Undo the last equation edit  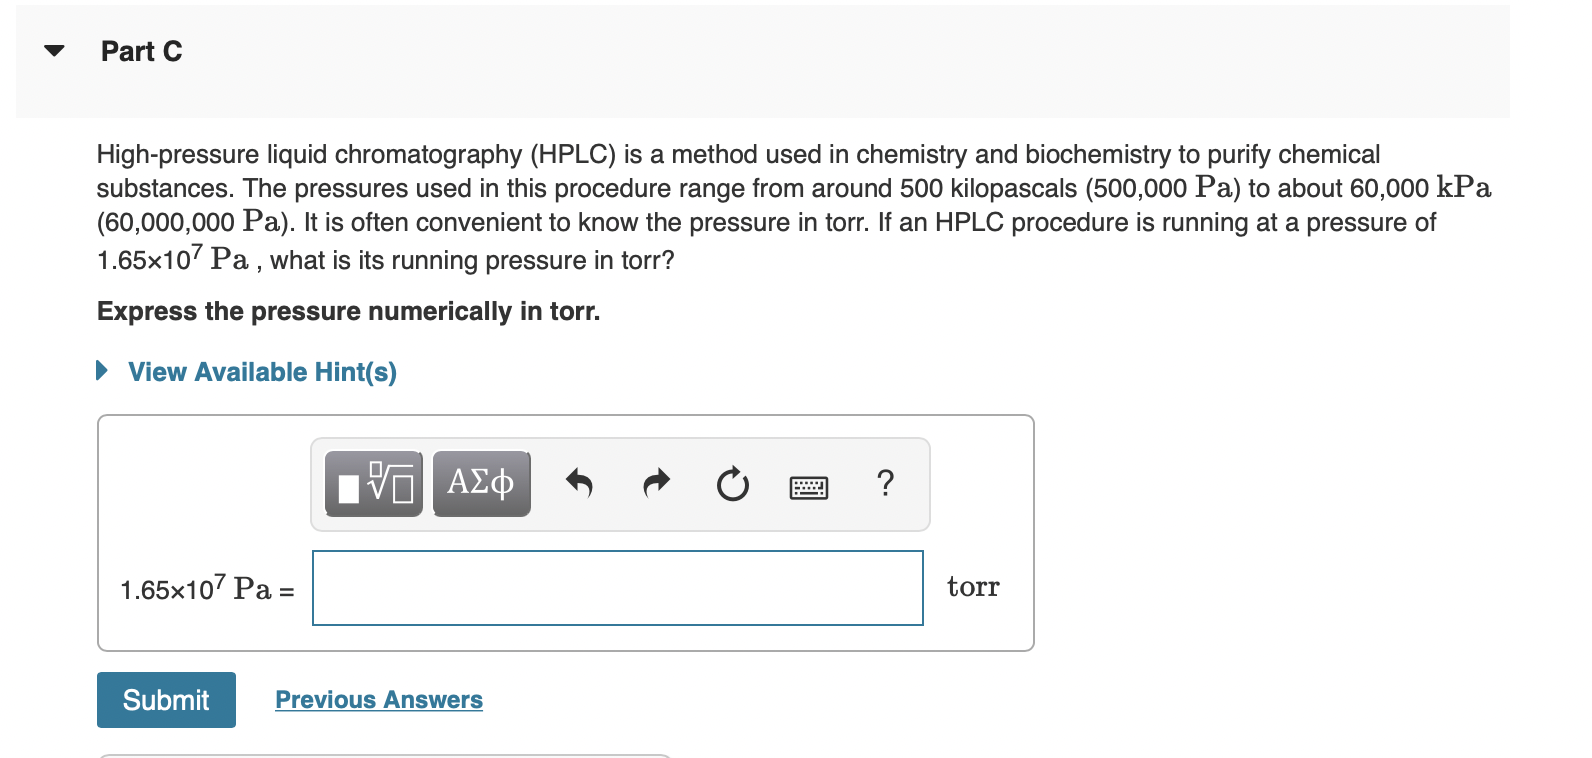click(580, 484)
